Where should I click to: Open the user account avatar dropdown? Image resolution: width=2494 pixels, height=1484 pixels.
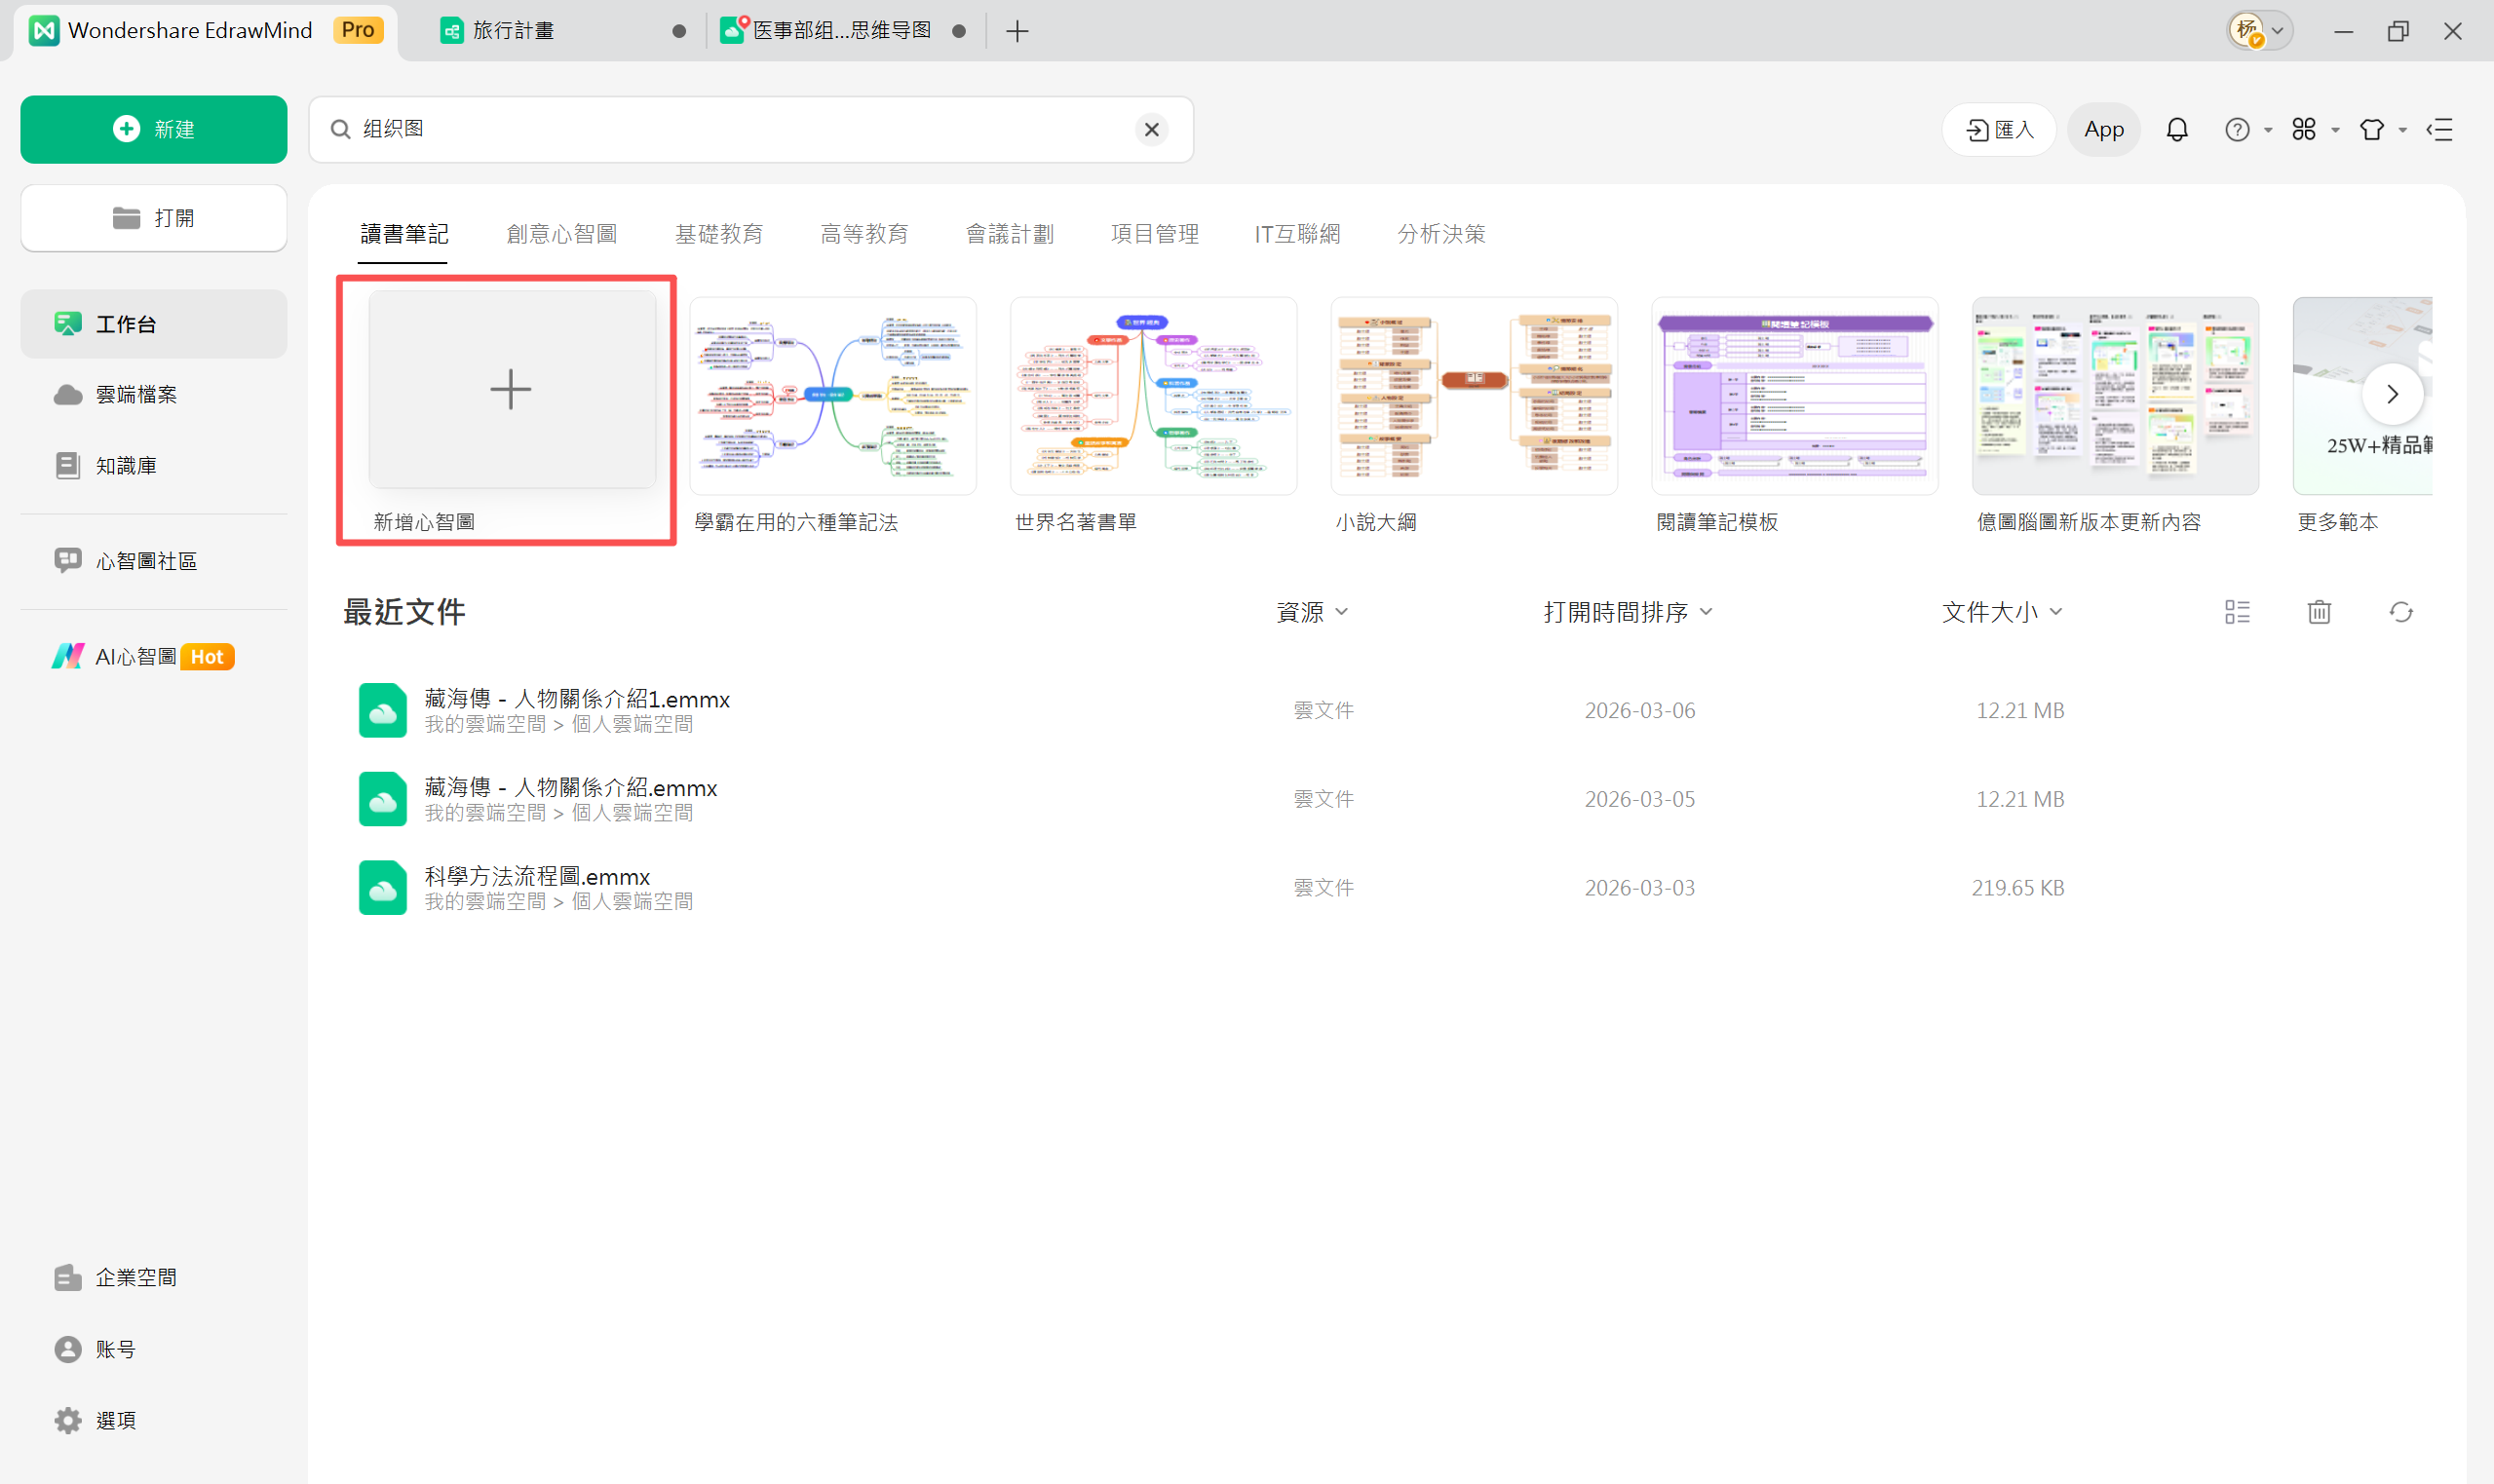[2259, 31]
